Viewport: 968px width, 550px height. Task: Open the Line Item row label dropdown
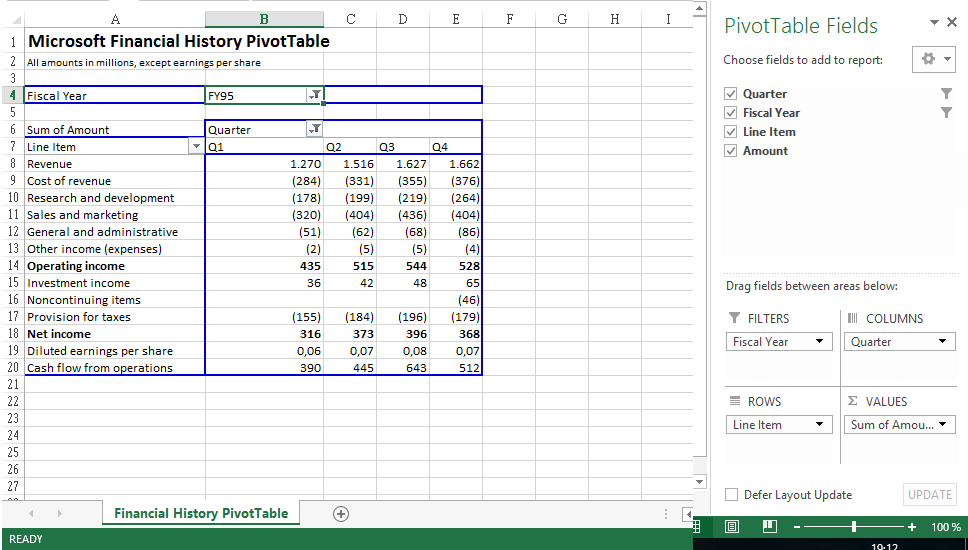click(x=196, y=146)
